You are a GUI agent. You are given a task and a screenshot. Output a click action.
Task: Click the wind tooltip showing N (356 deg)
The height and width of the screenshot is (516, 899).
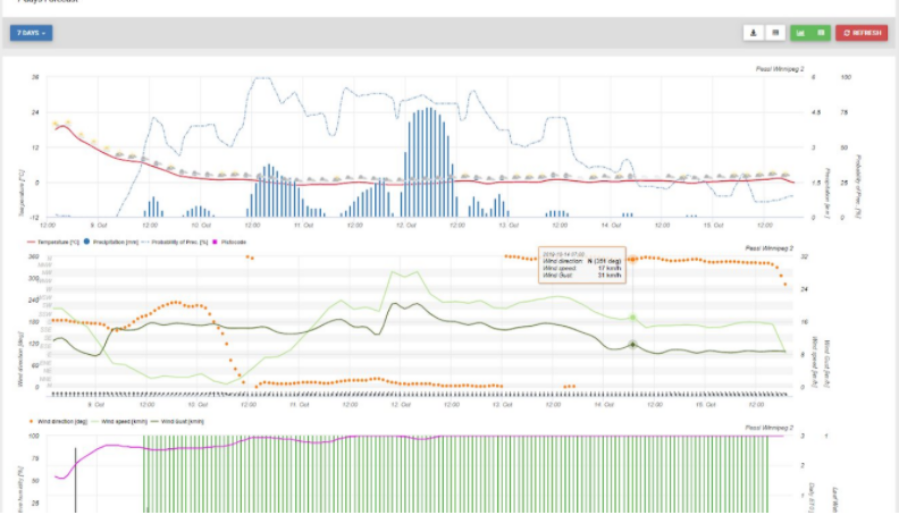click(582, 265)
